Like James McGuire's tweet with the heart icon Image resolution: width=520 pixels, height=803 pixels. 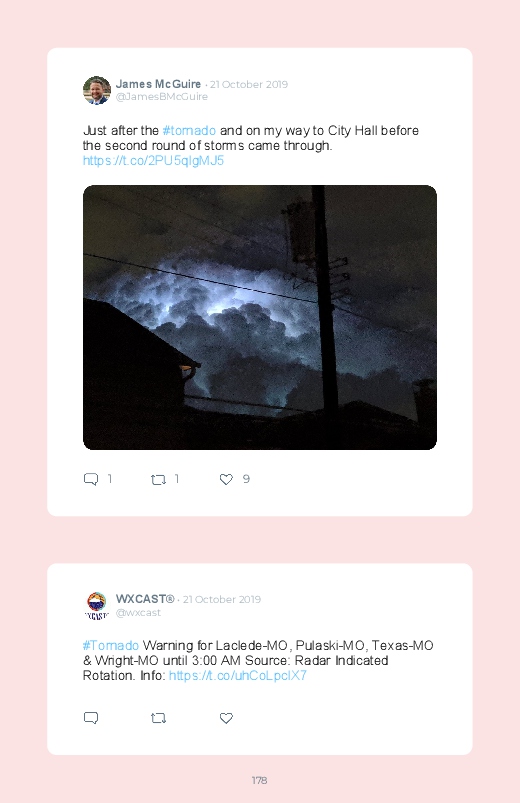[x=226, y=479]
